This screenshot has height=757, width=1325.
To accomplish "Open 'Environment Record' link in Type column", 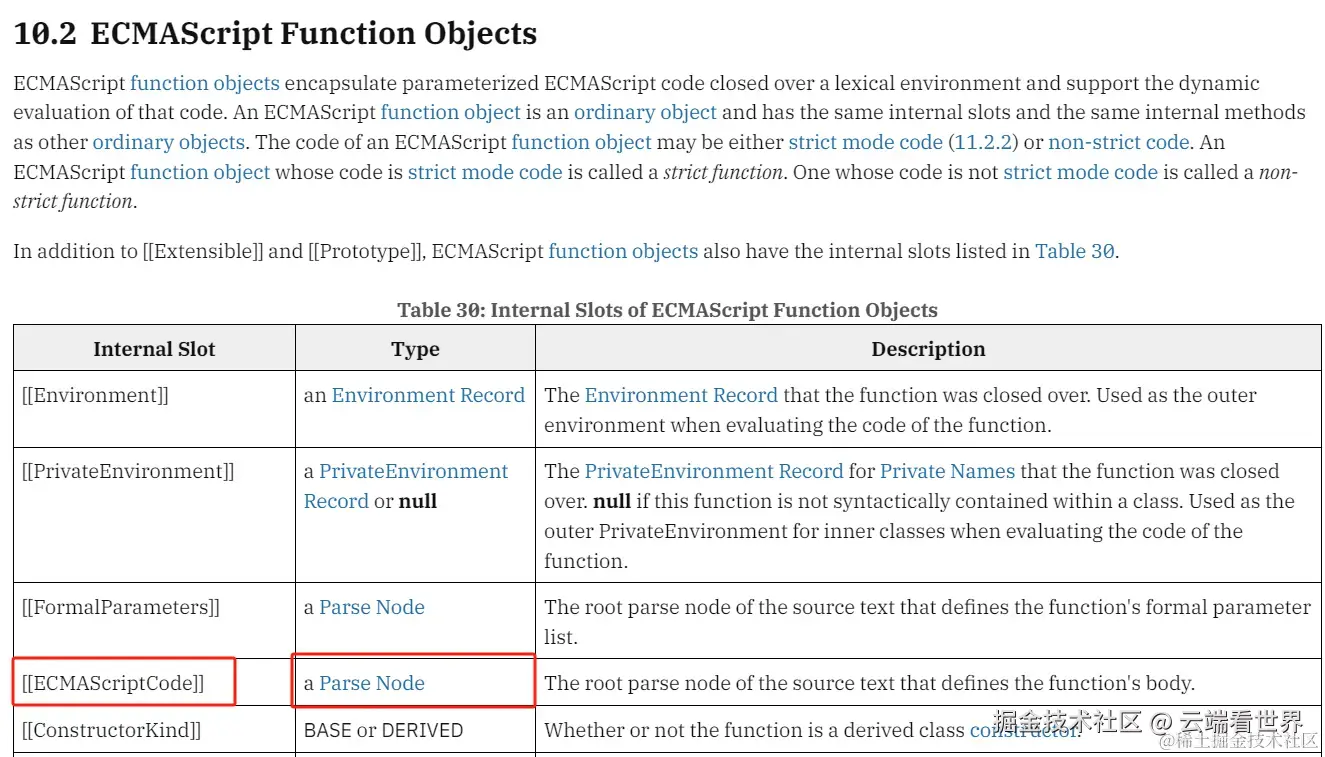I will (x=428, y=395).
